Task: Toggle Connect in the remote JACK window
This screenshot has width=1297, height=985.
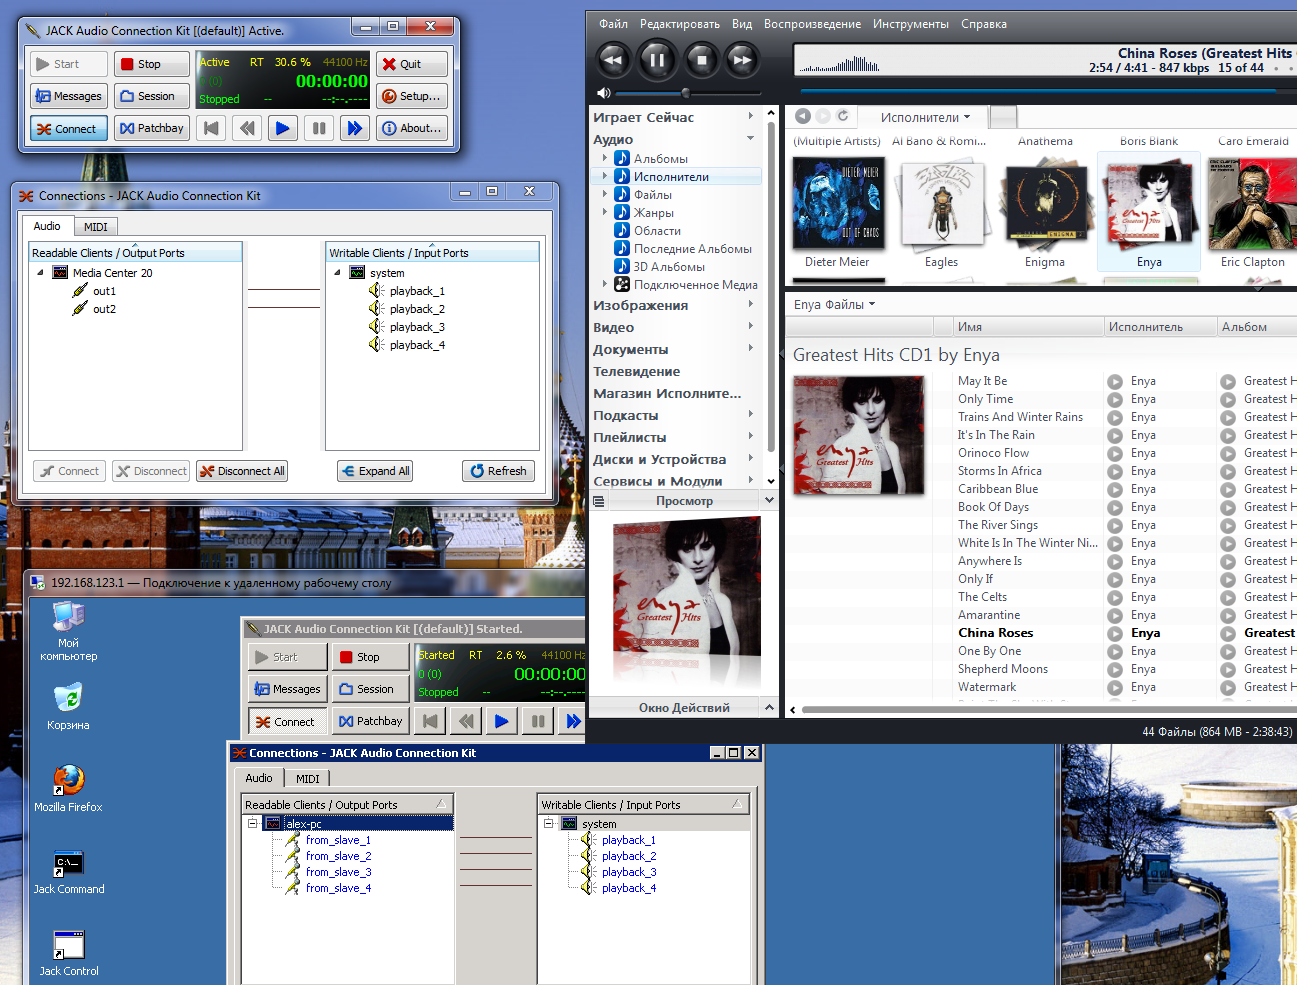Action: 285,721
